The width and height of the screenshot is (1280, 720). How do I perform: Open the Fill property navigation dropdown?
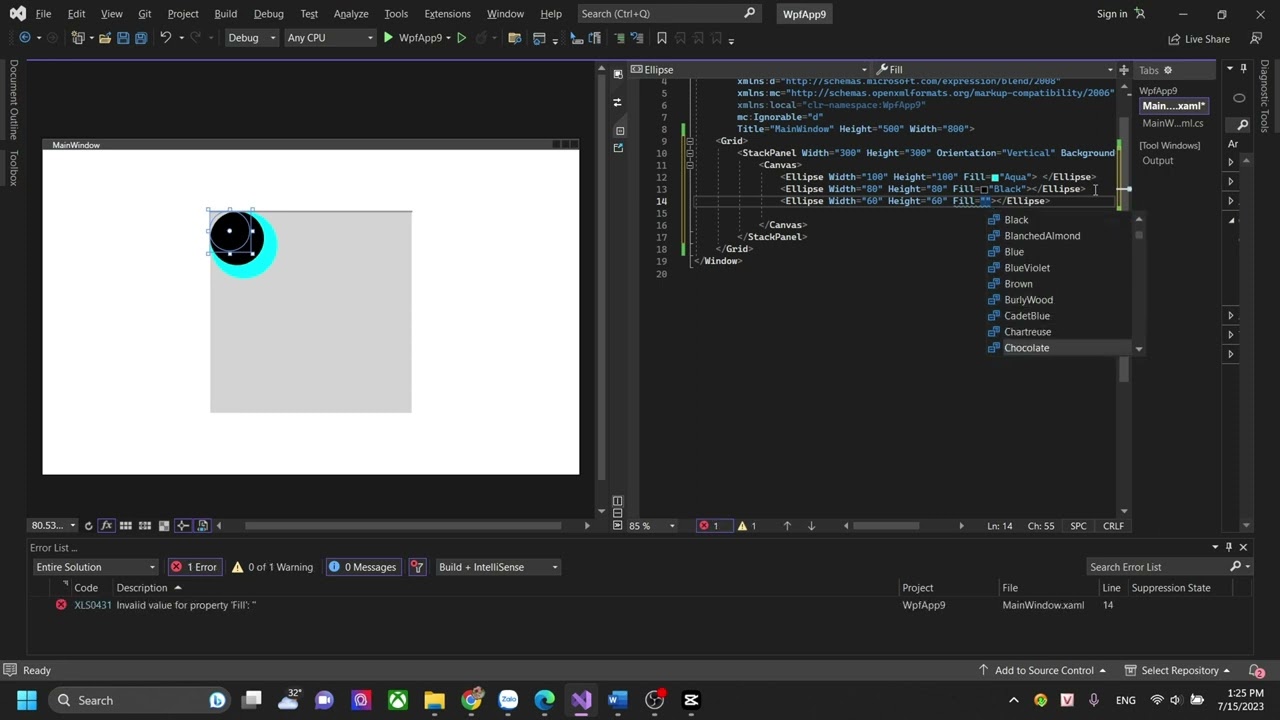point(994,70)
